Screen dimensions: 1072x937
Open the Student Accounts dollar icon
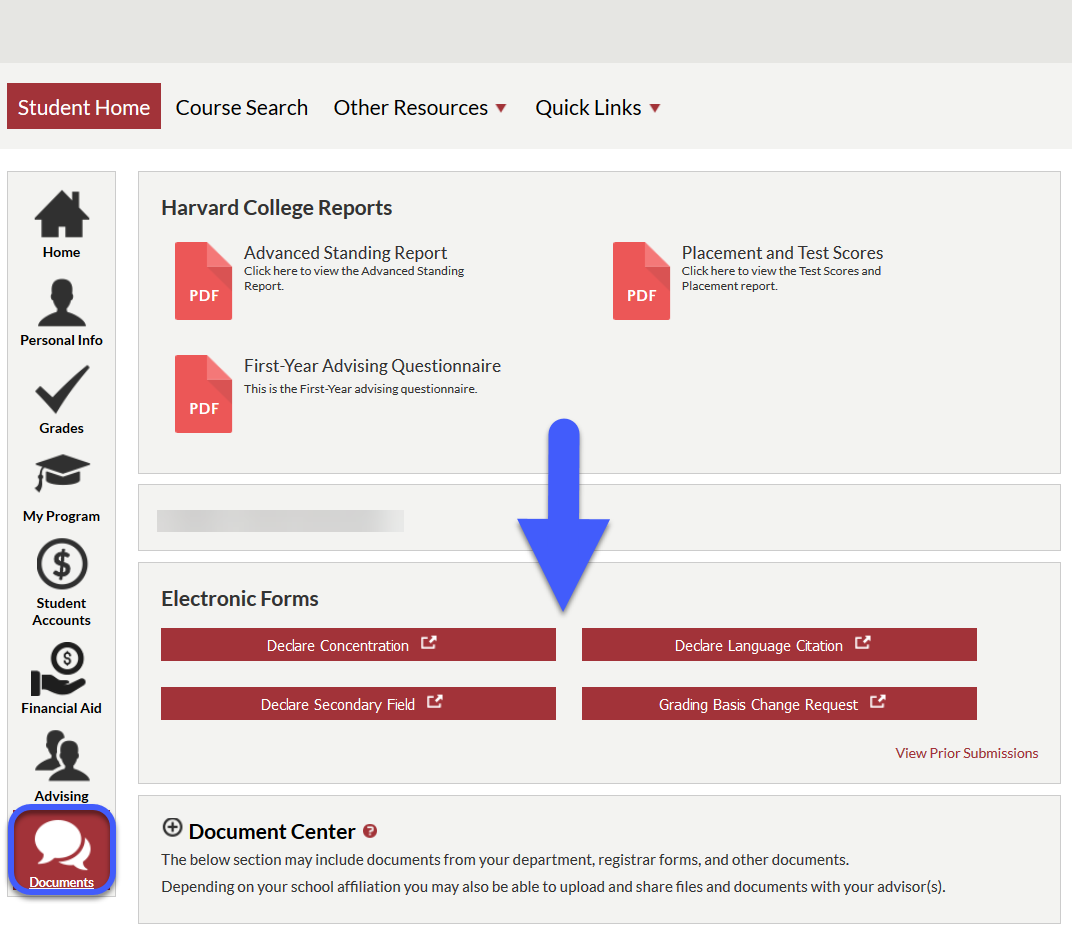(x=61, y=565)
